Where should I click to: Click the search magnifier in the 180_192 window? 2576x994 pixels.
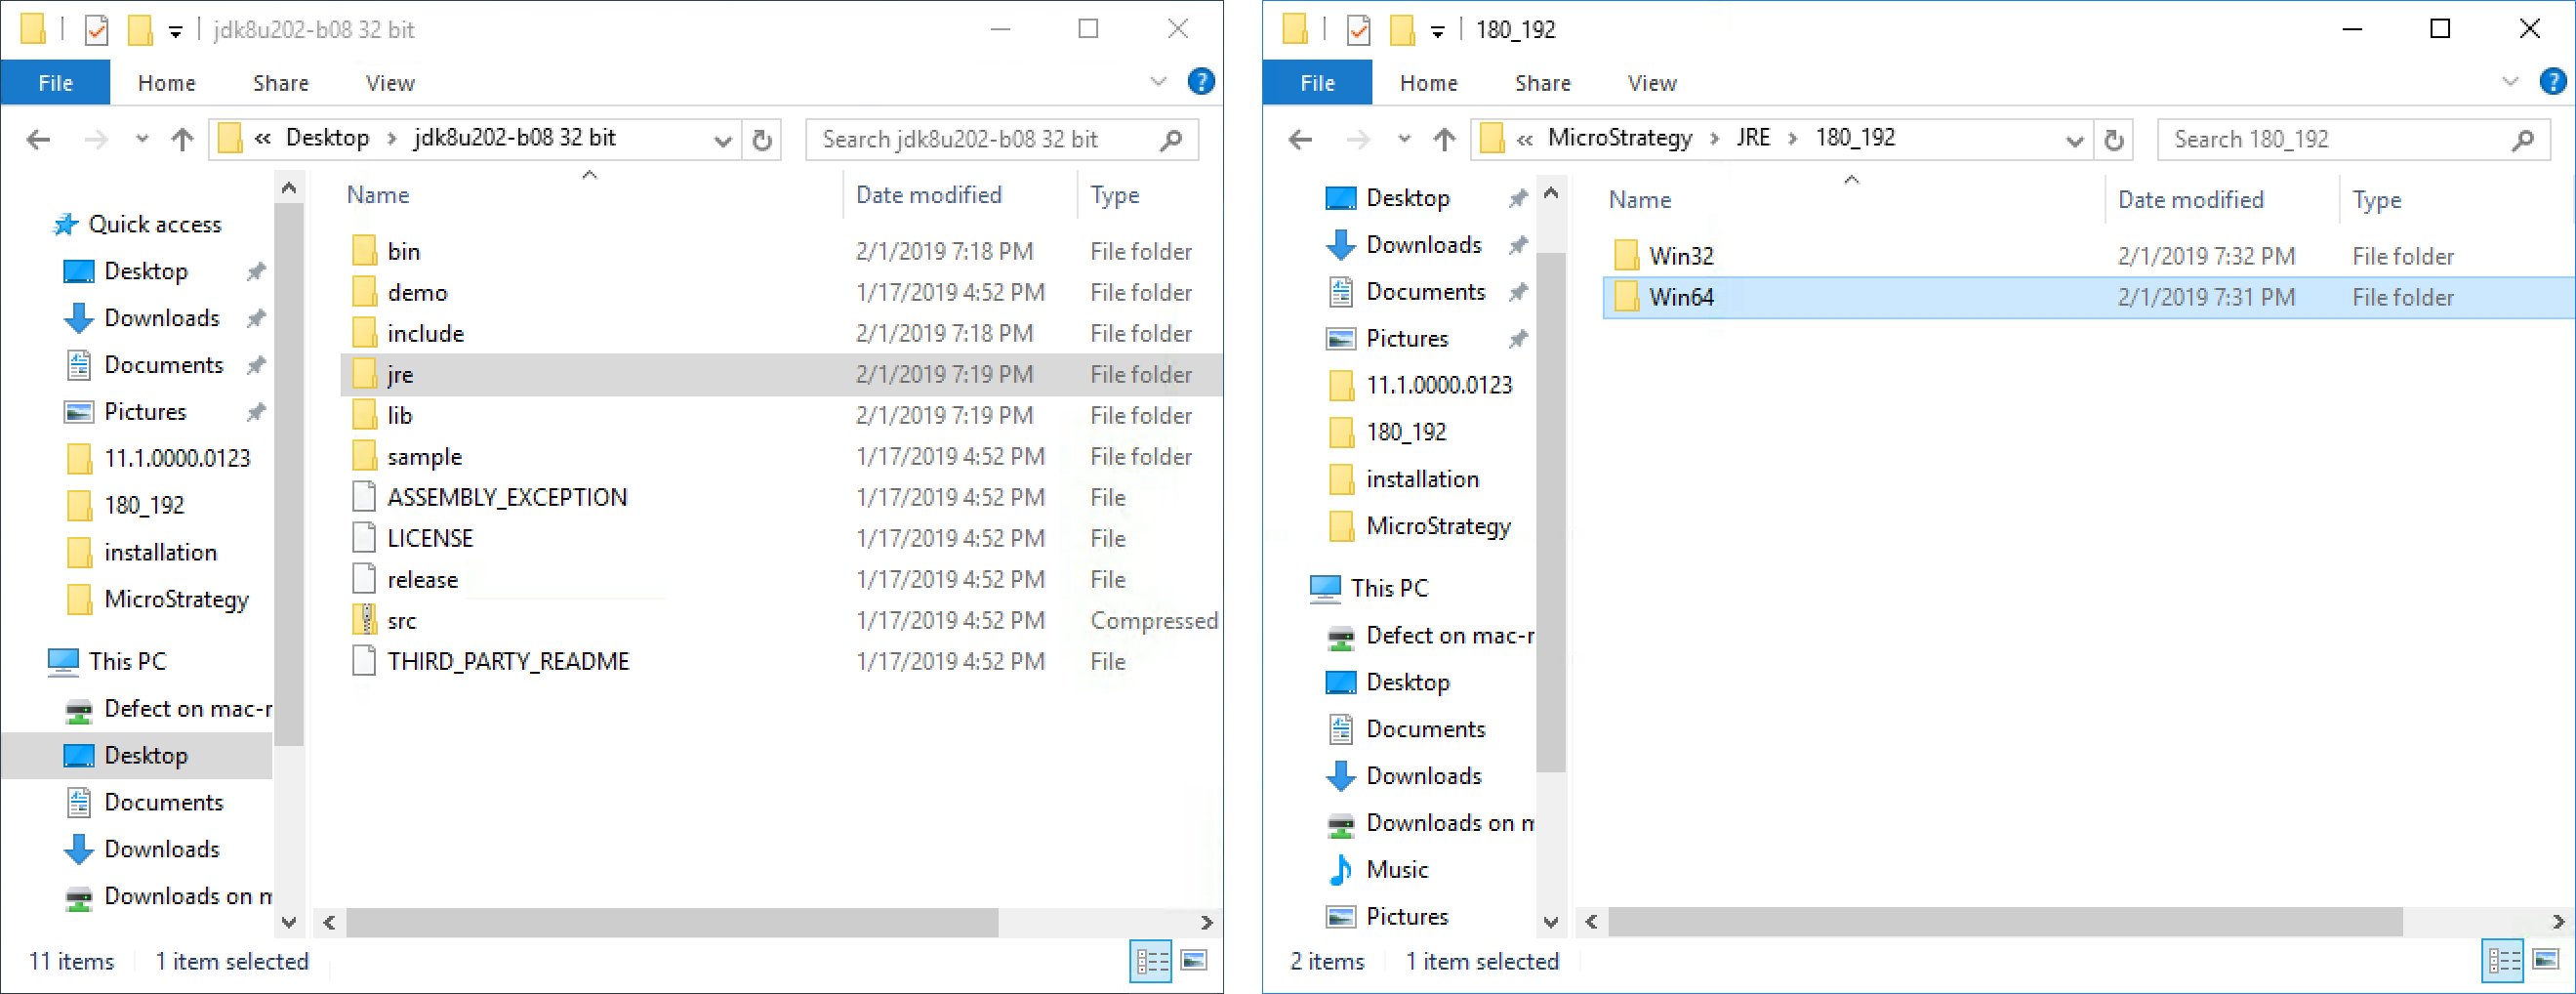pyautogui.click(x=2522, y=140)
